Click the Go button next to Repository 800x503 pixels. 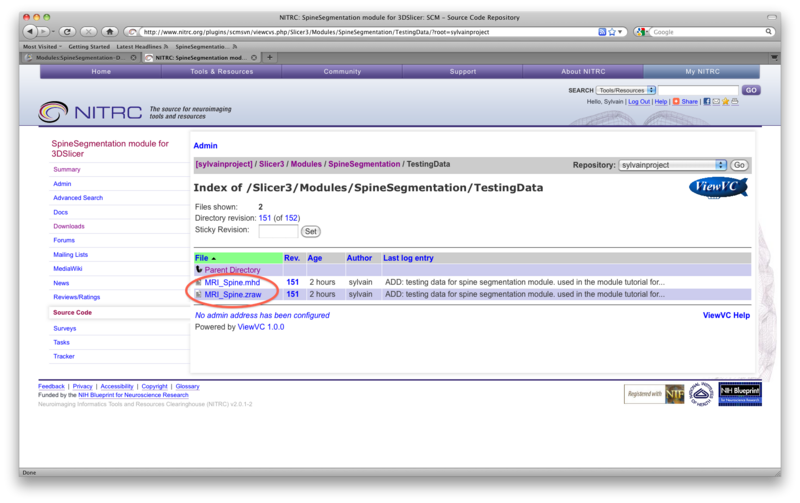click(739, 165)
